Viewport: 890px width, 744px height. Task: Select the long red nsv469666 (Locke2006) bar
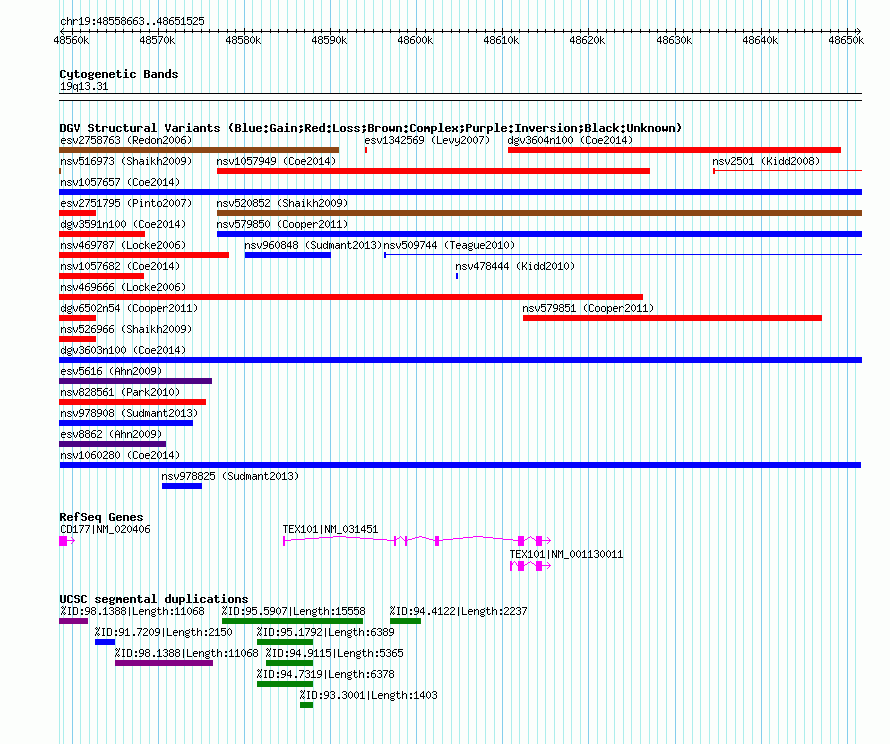pos(351,297)
